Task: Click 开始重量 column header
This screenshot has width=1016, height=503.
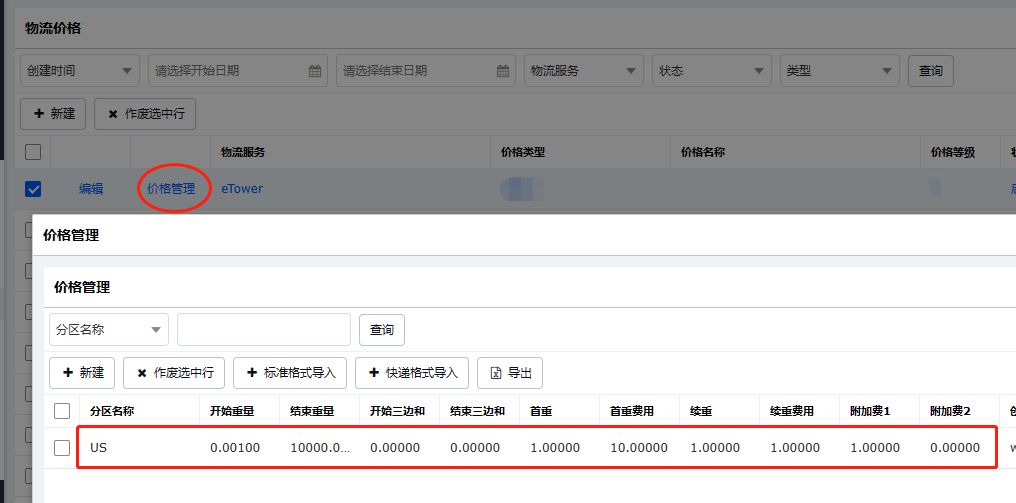Action: [x=232, y=411]
